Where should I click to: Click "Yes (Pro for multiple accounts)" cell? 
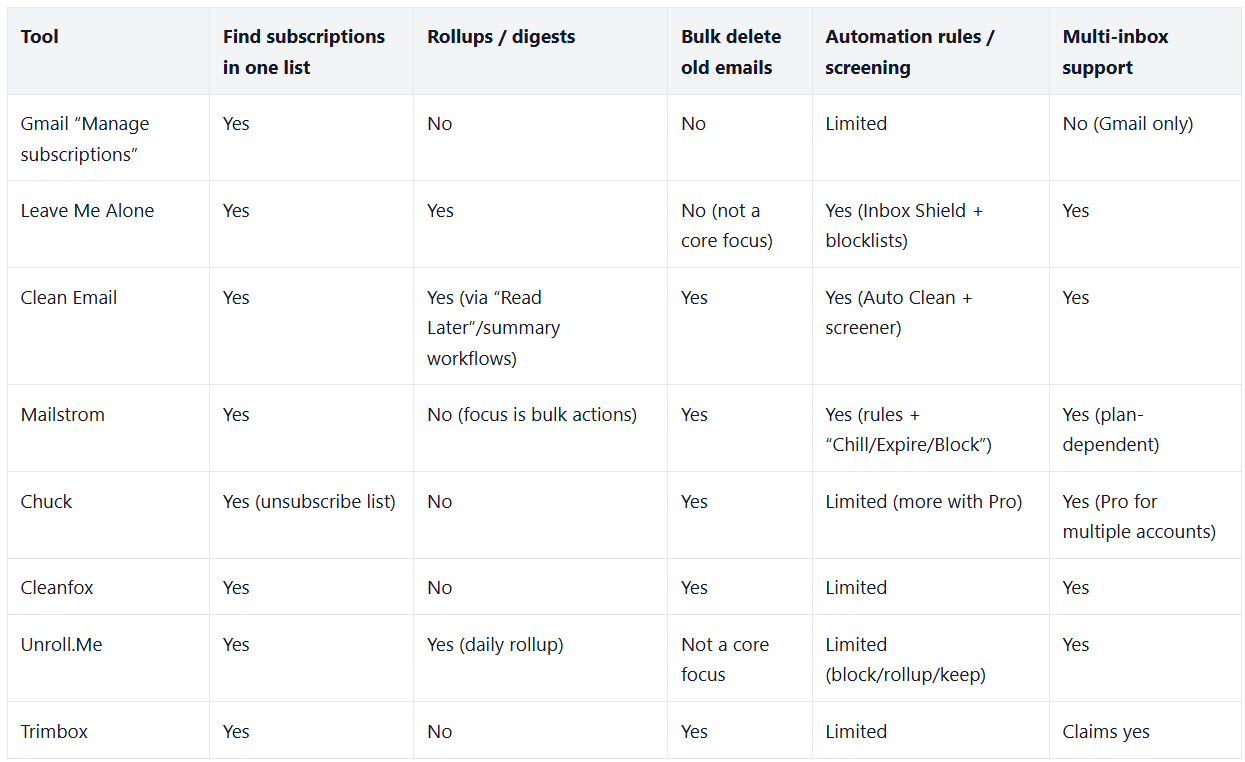[1138, 517]
